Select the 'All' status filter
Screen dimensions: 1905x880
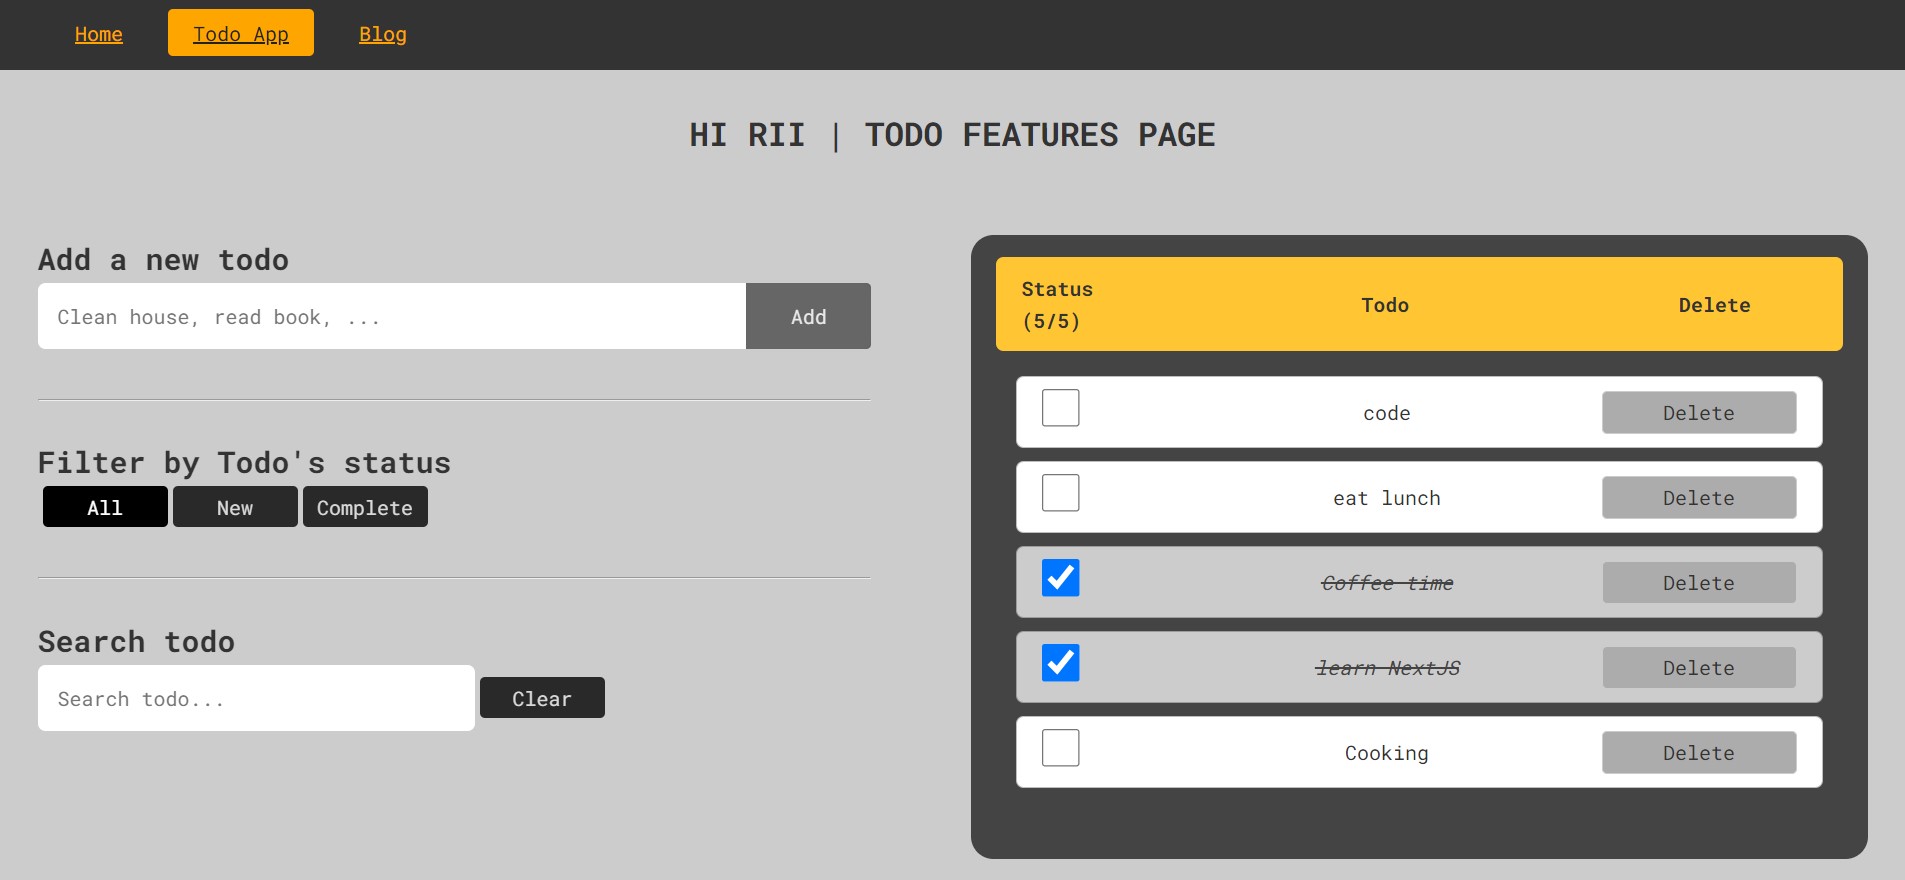105,507
